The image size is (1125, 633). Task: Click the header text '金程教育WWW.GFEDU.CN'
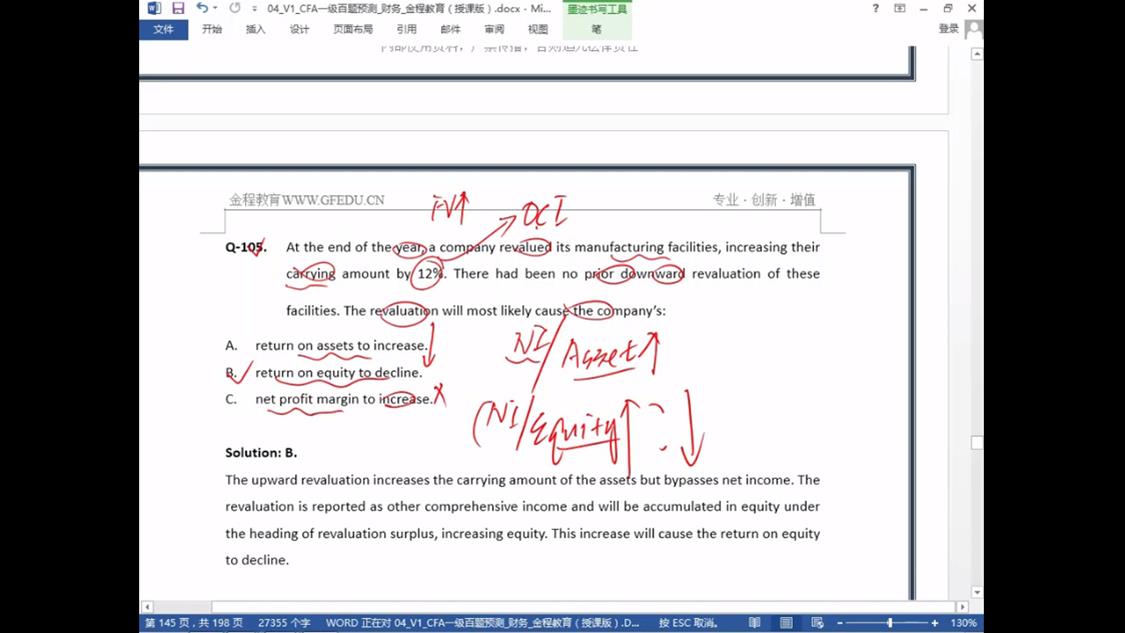(x=306, y=200)
